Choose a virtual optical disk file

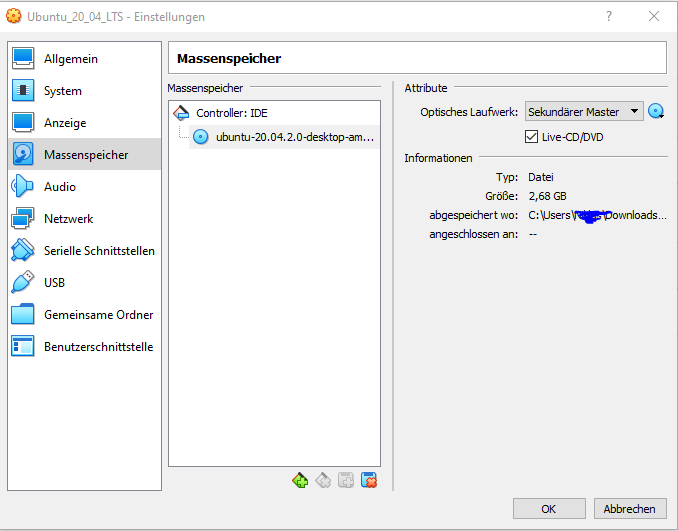click(656, 112)
